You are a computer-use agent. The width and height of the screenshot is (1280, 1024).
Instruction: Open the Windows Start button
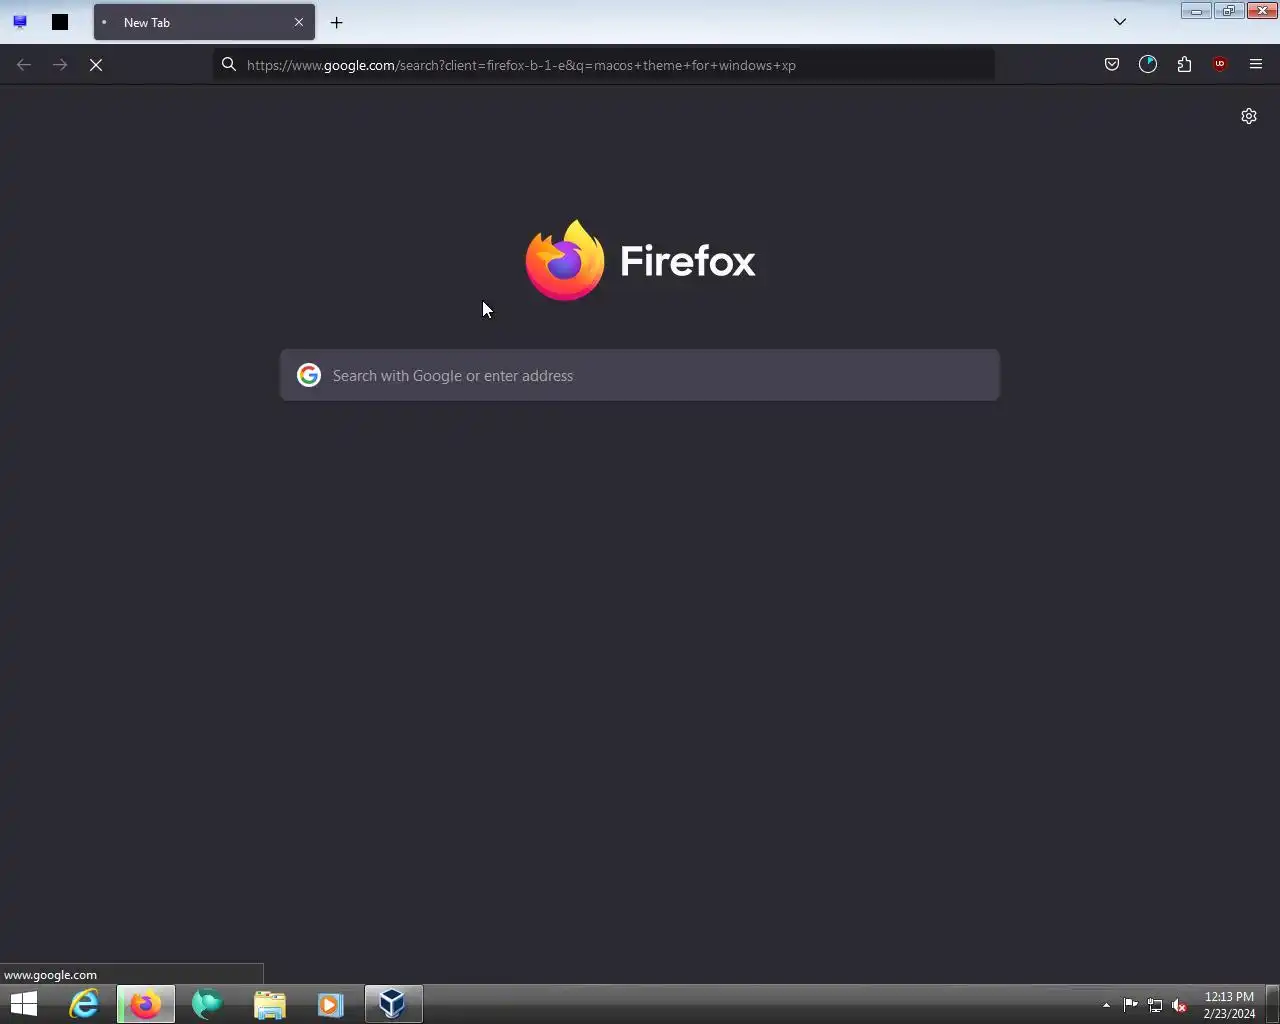point(24,1003)
